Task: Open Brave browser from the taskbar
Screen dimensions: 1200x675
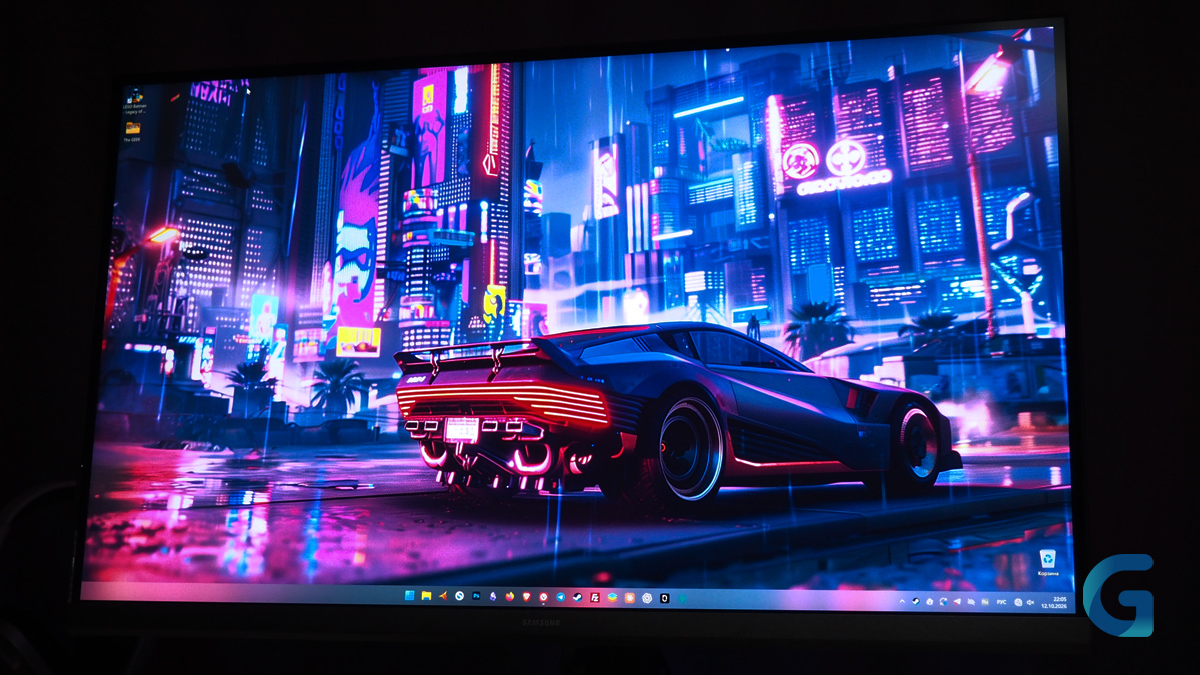Action: pos(527,597)
